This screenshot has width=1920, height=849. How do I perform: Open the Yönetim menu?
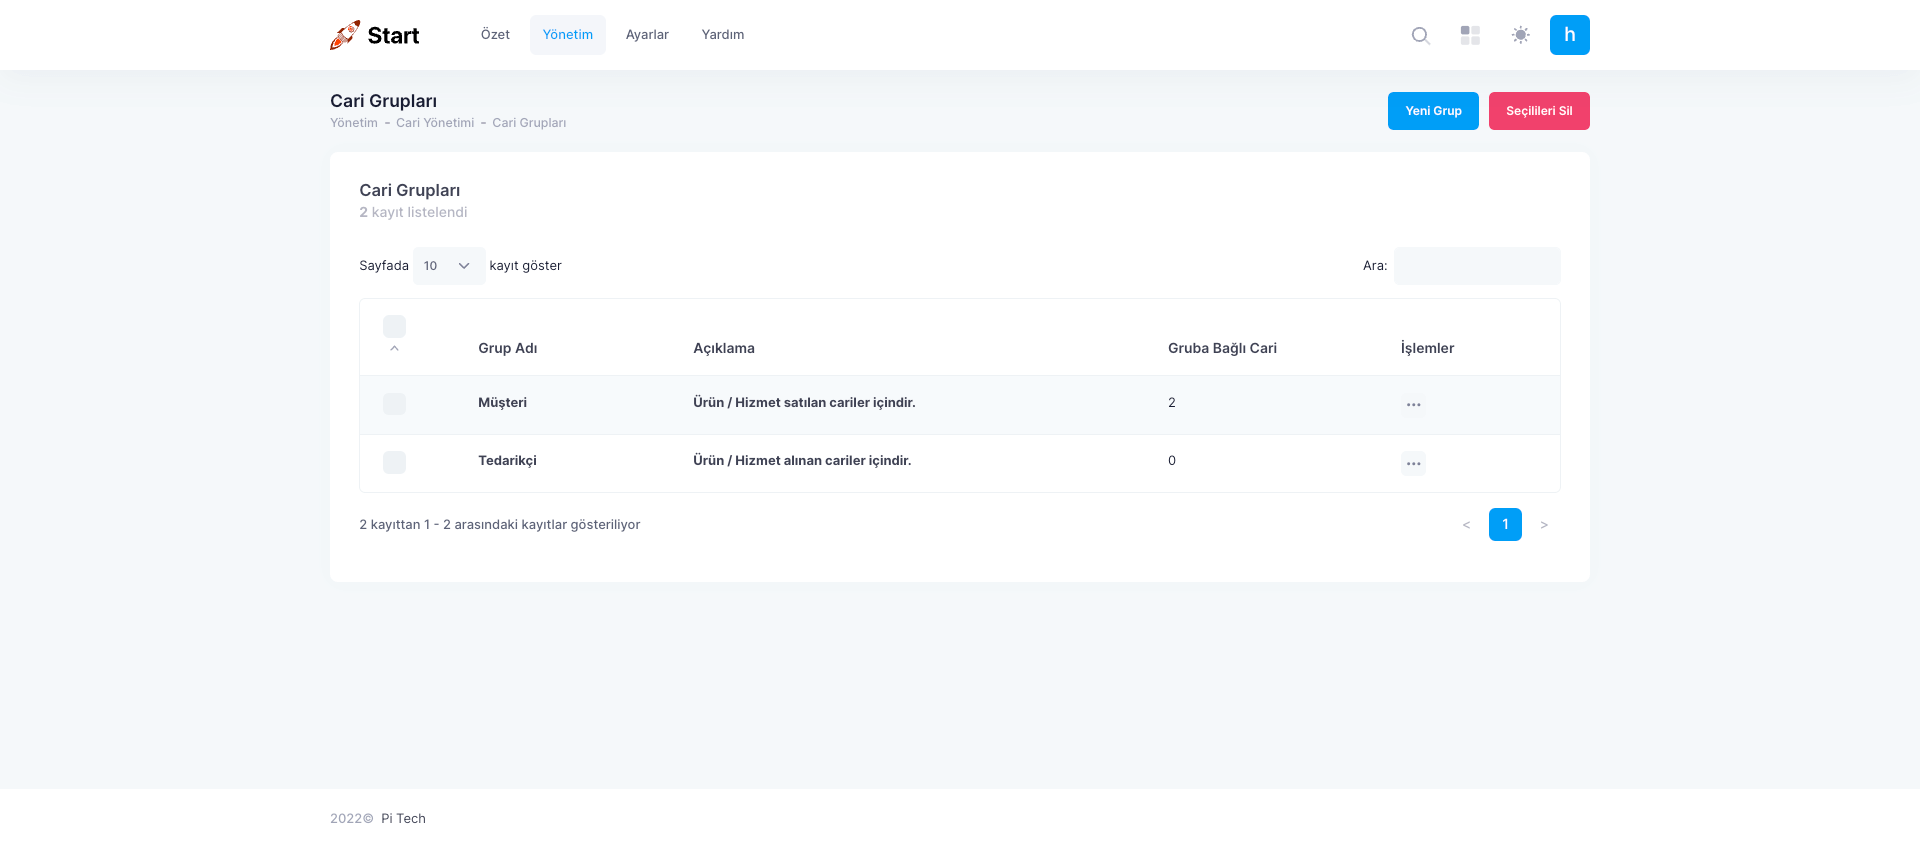pyautogui.click(x=567, y=35)
